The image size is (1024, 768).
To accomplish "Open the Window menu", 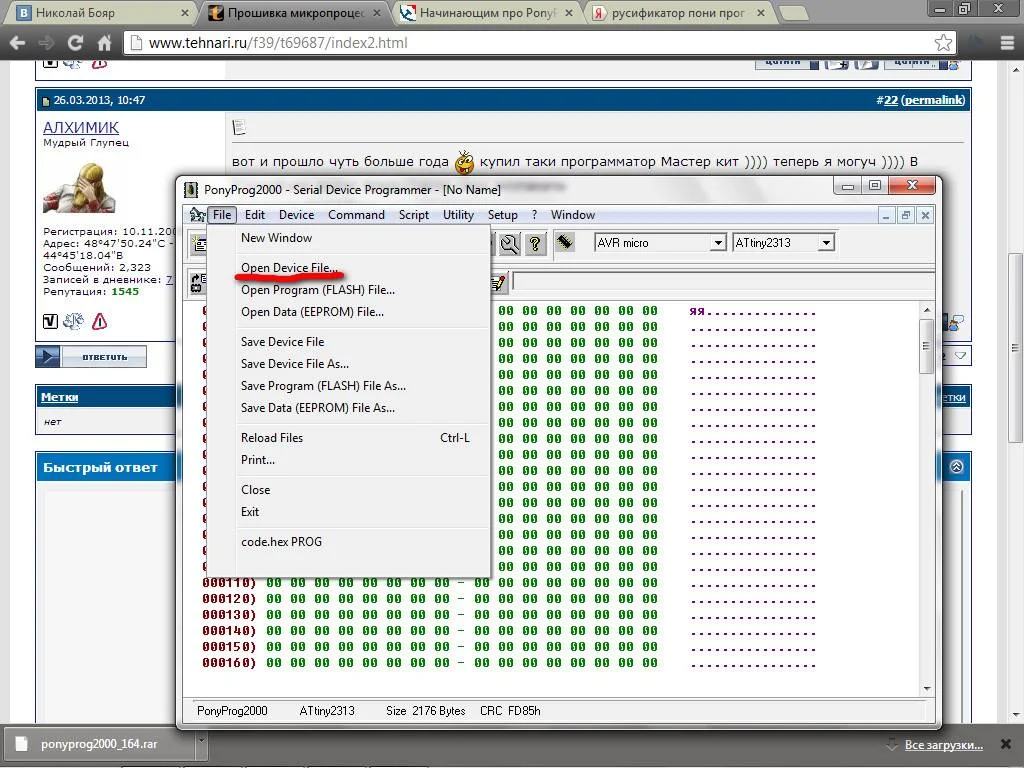I will pyautogui.click(x=573, y=215).
